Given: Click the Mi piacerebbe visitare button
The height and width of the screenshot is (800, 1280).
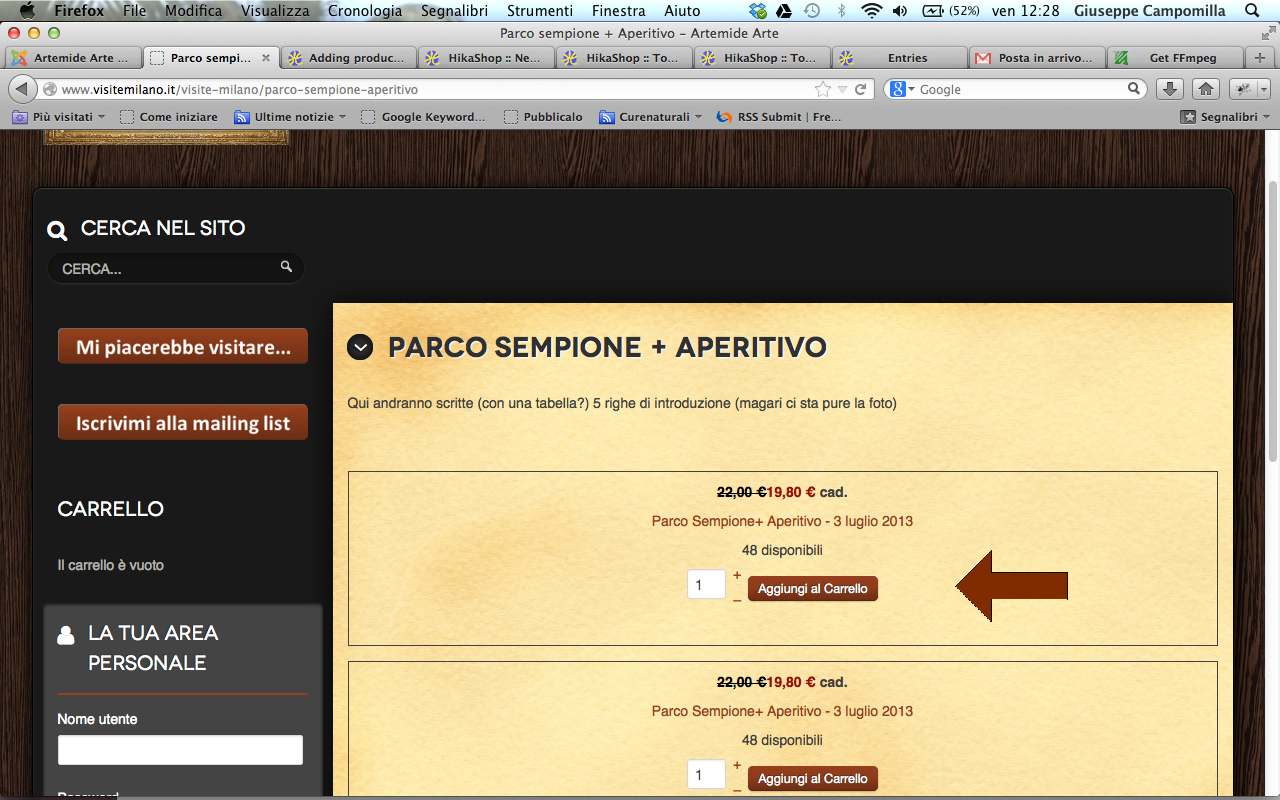Looking at the screenshot, I should [x=183, y=346].
